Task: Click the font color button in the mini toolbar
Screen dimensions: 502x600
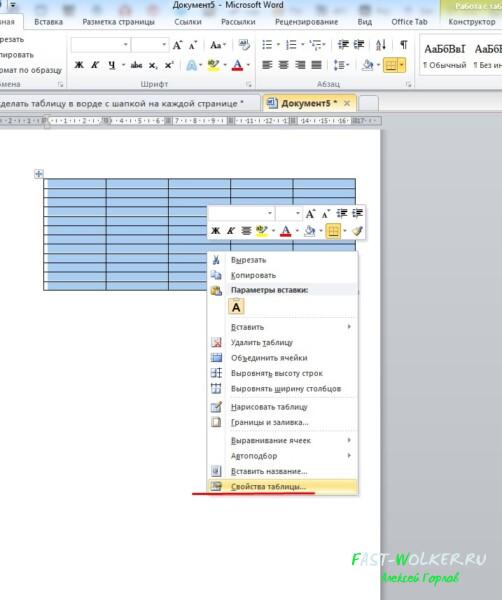Action: coord(285,231)
